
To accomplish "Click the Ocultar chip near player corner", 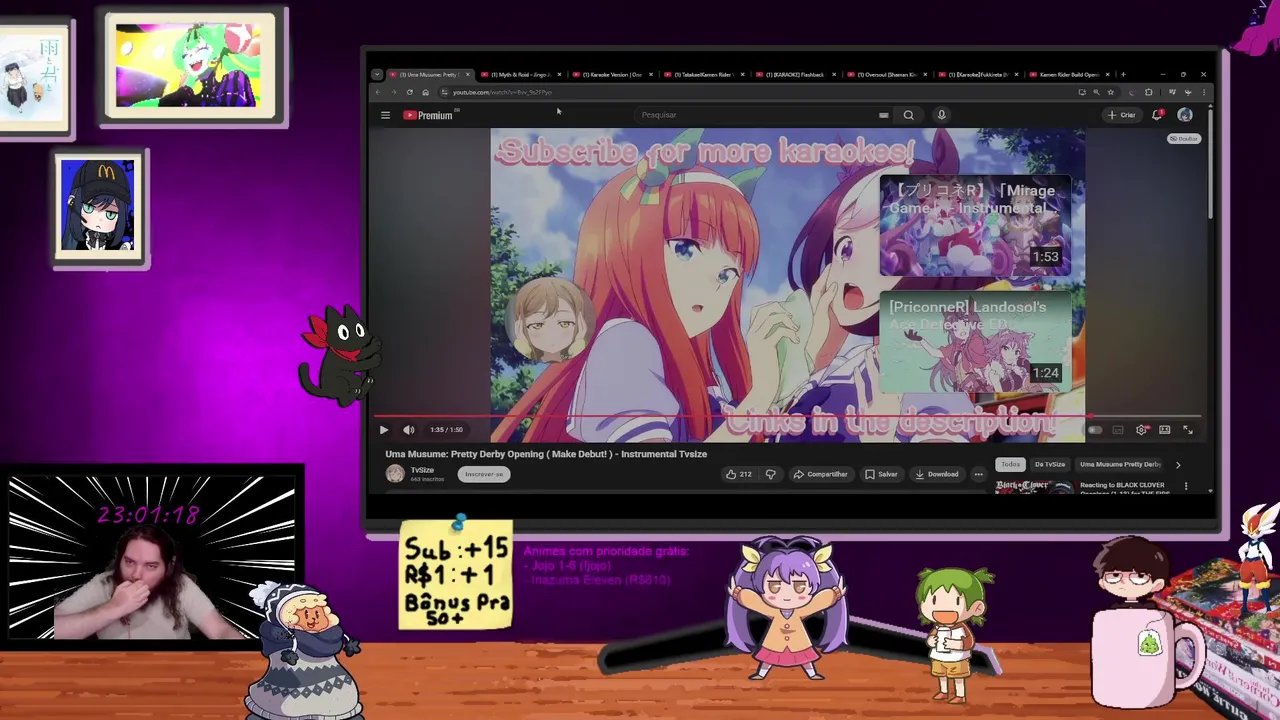I will click(x=1184, y=139).
